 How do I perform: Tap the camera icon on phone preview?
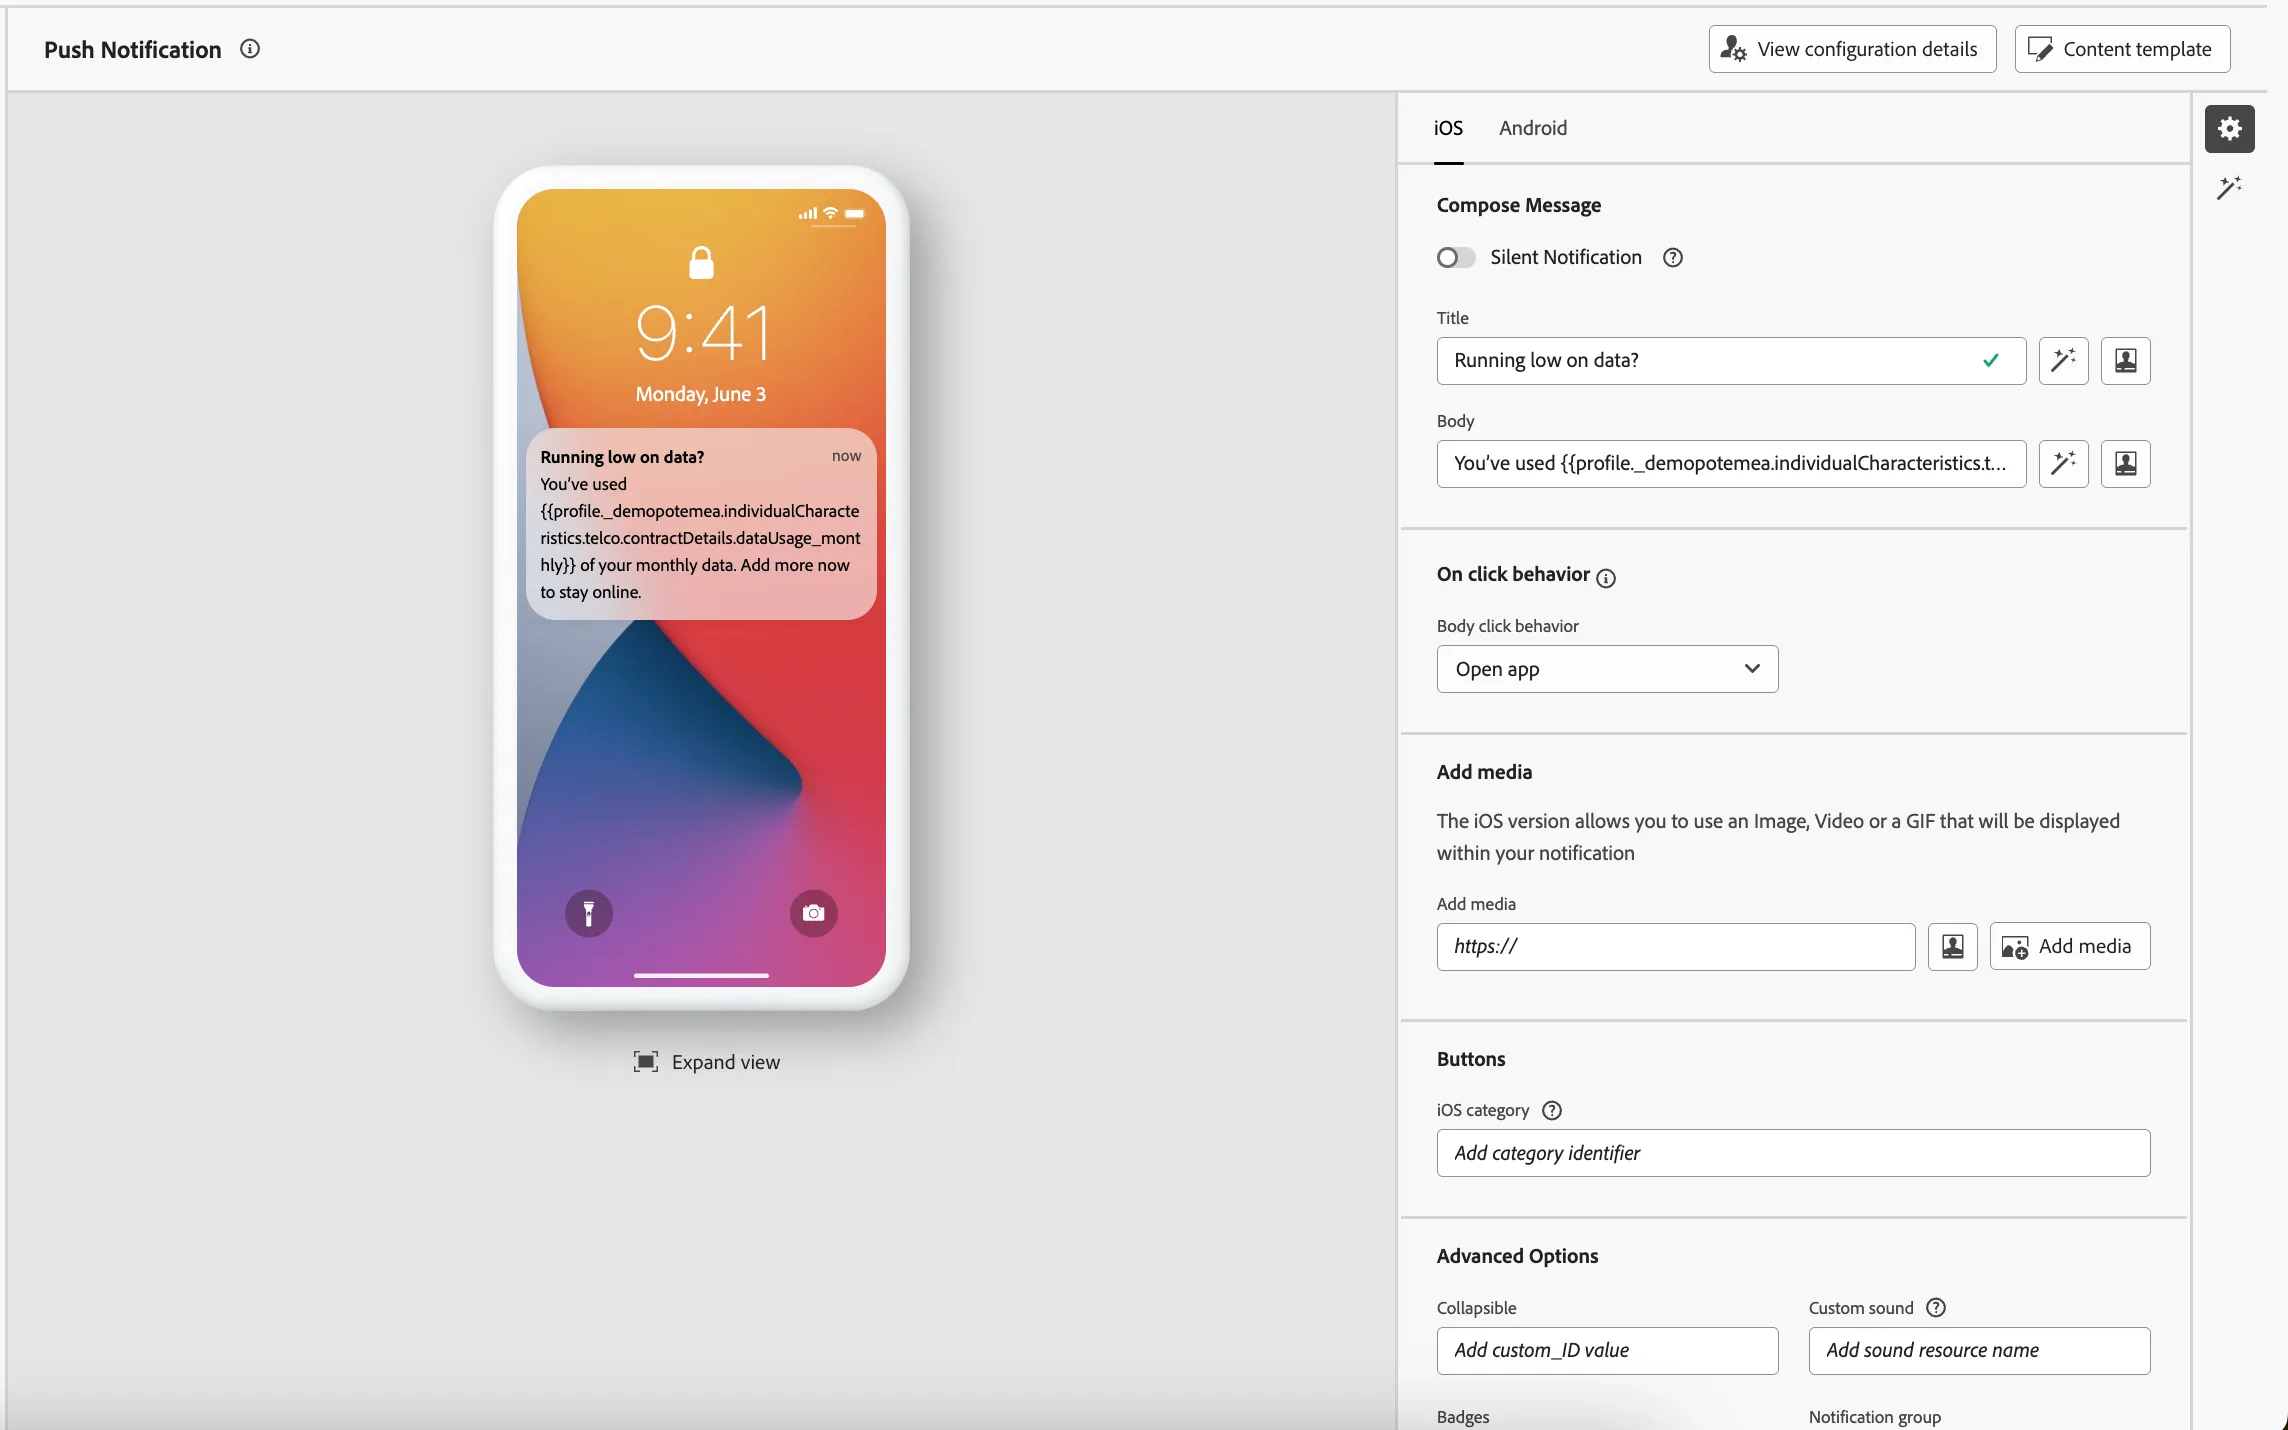(814, 914)
